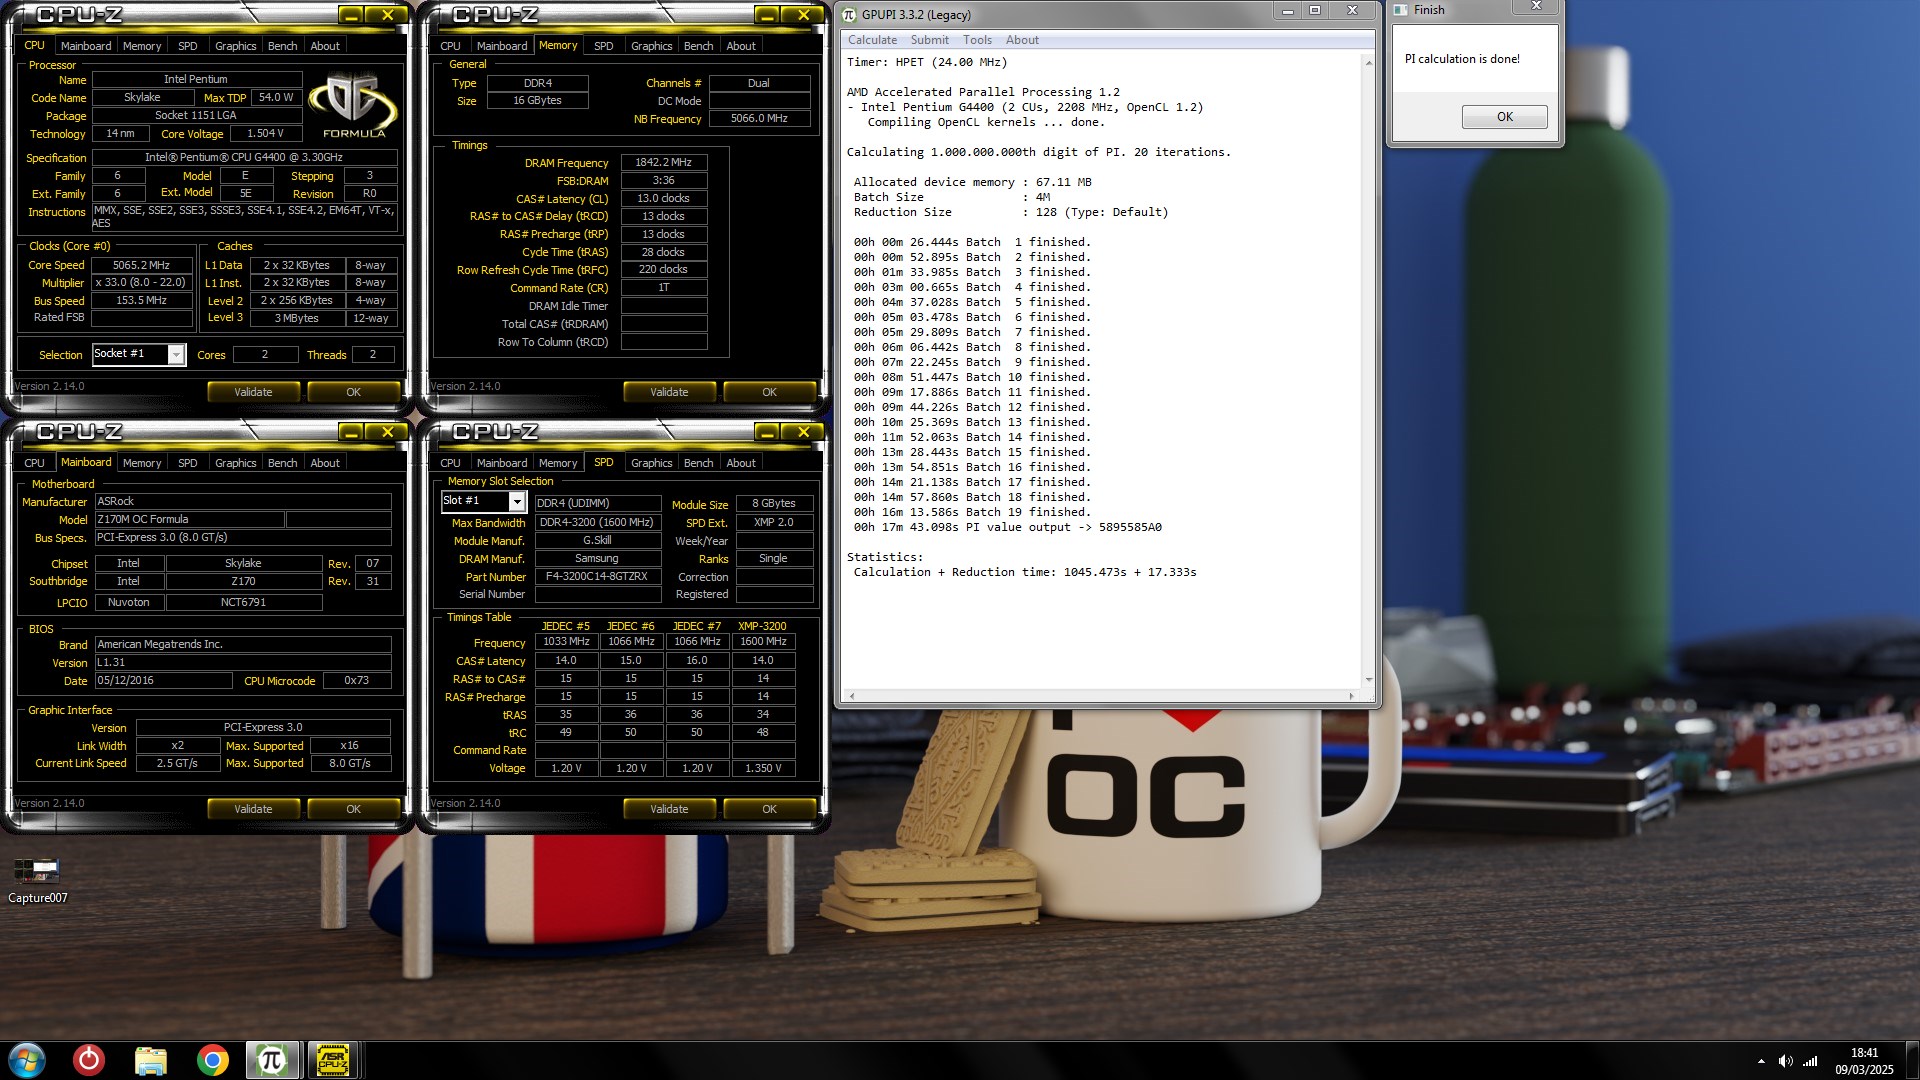This screenshot has height=1080, width=1920.
Task: Click the XMP-3200 timings column header
Action: coord(762,627)
